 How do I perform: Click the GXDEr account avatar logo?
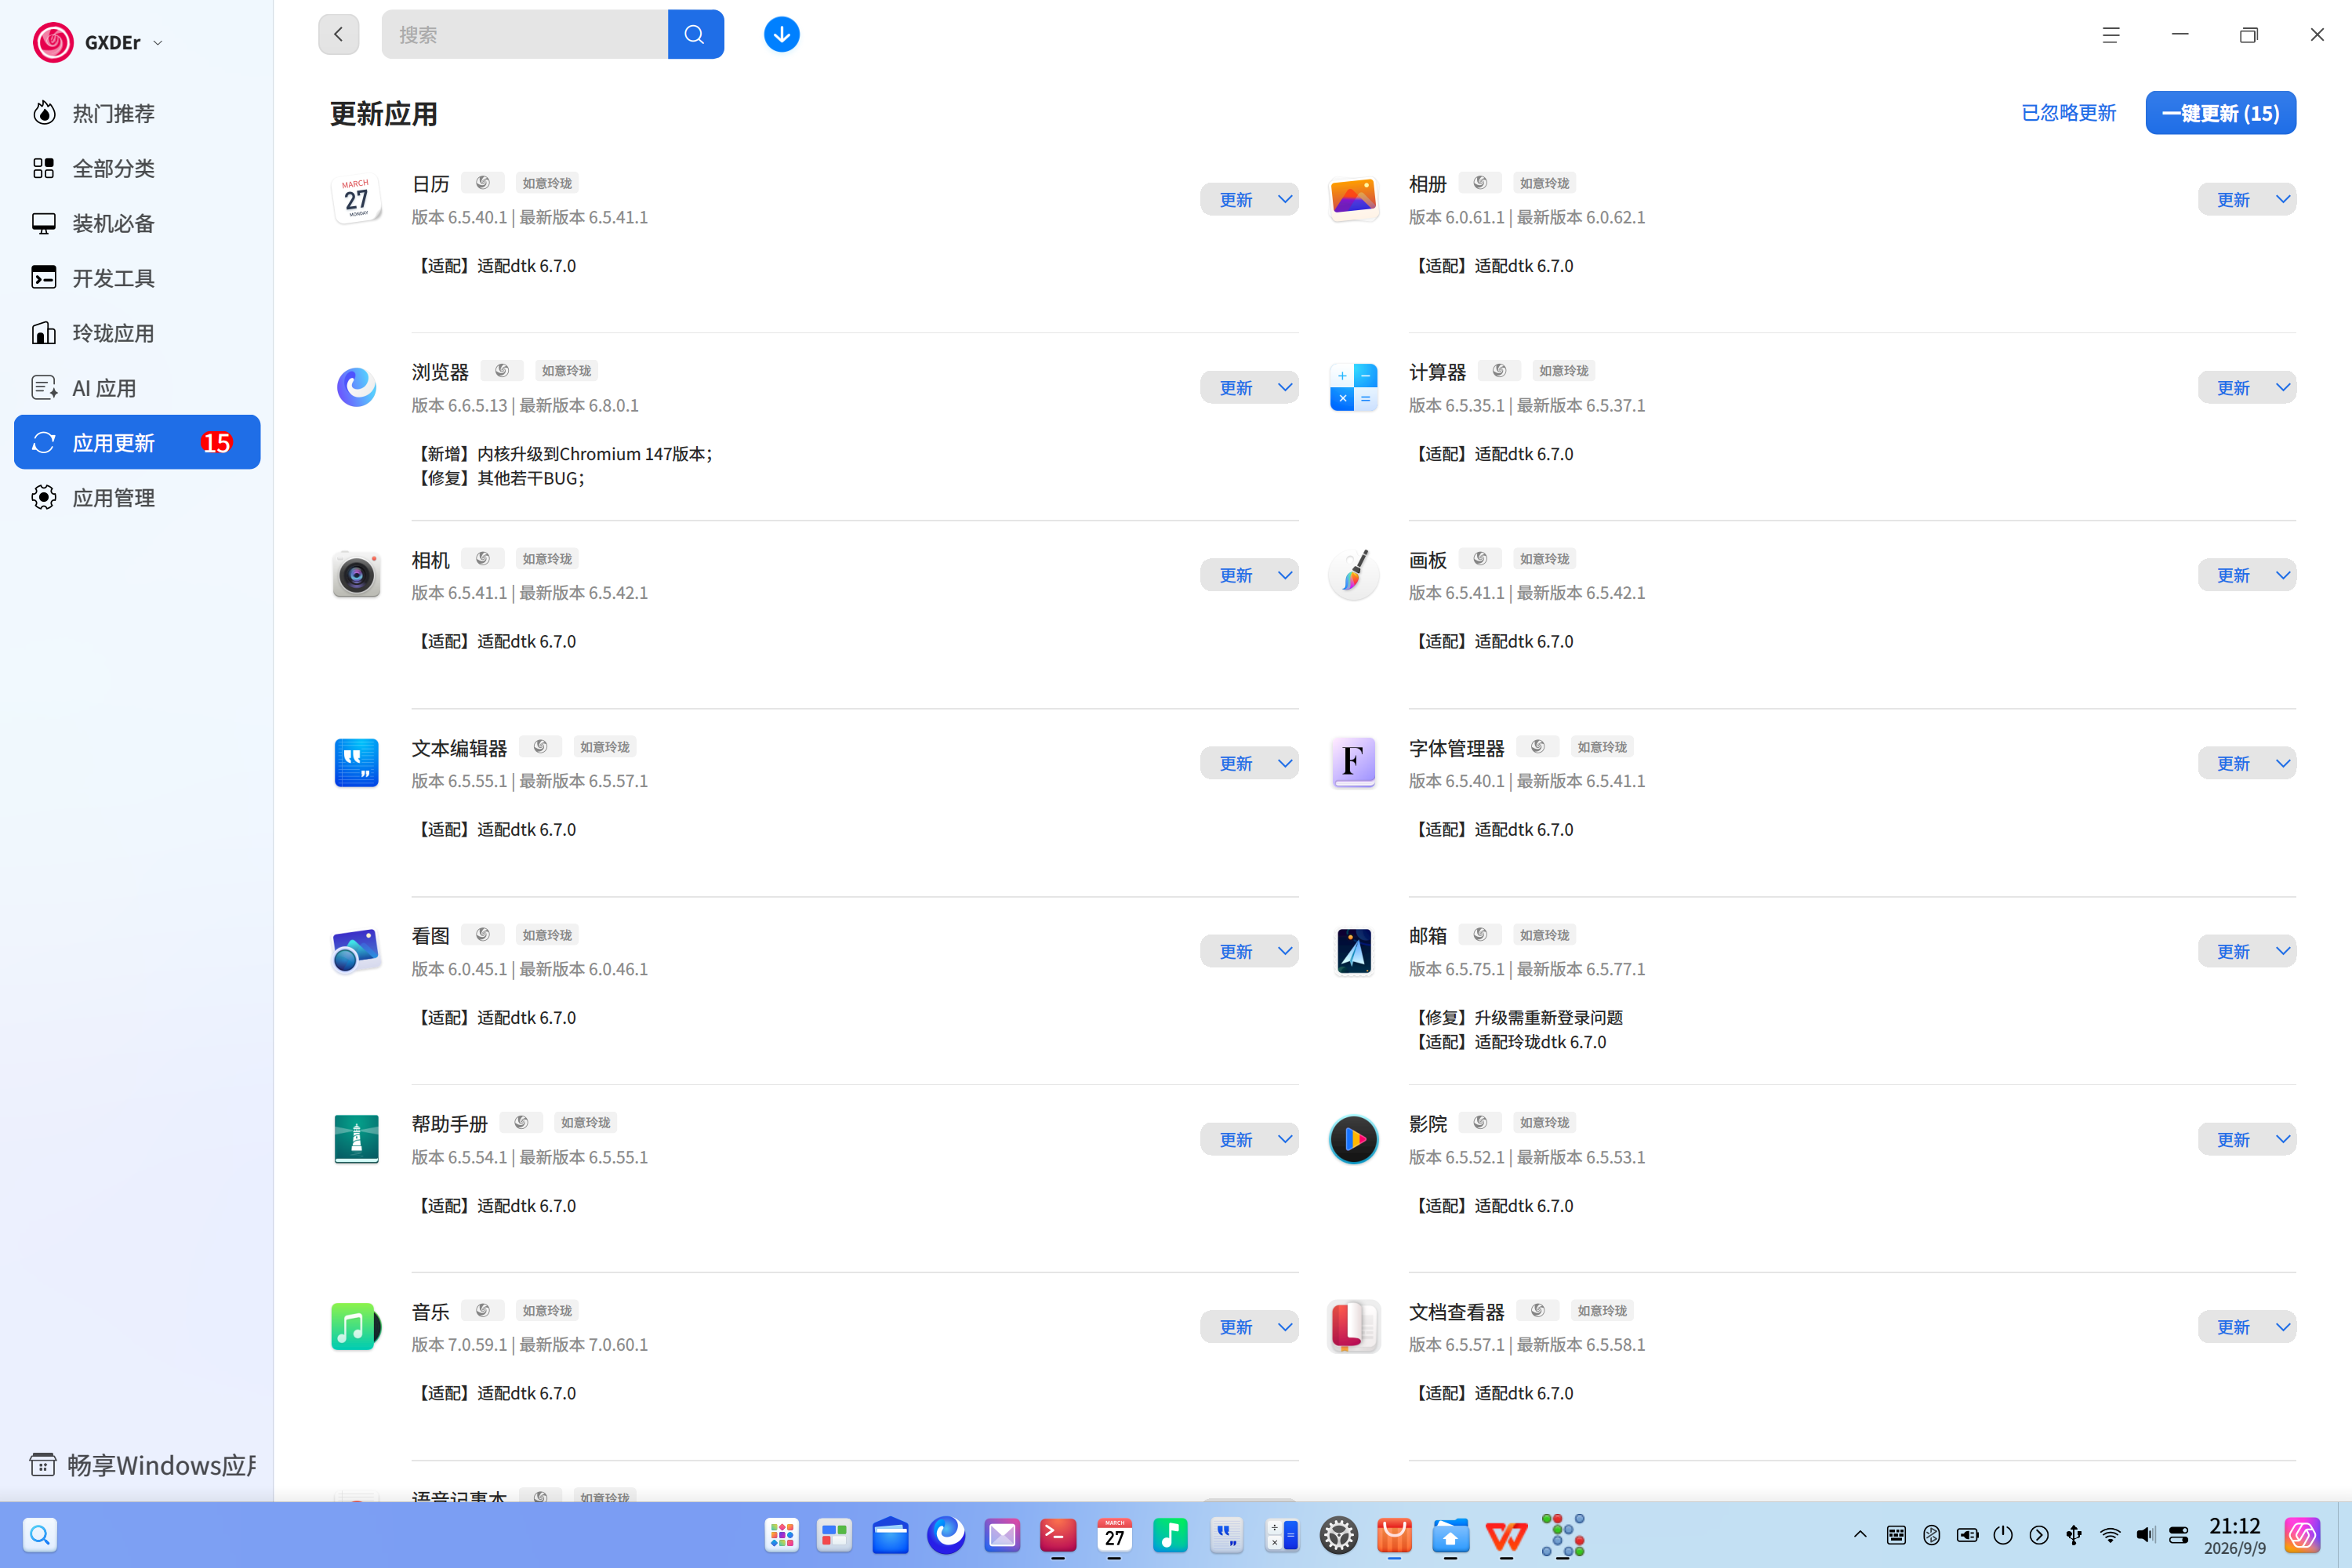[x=53, y=42]
